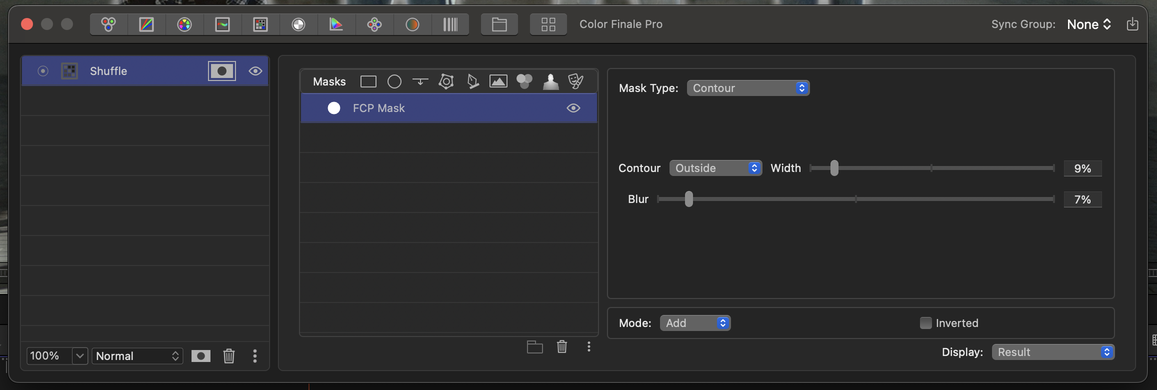Open the Display Result dropdown
This screenshot has width=1157, height=390.
[x=1053, y=352]
